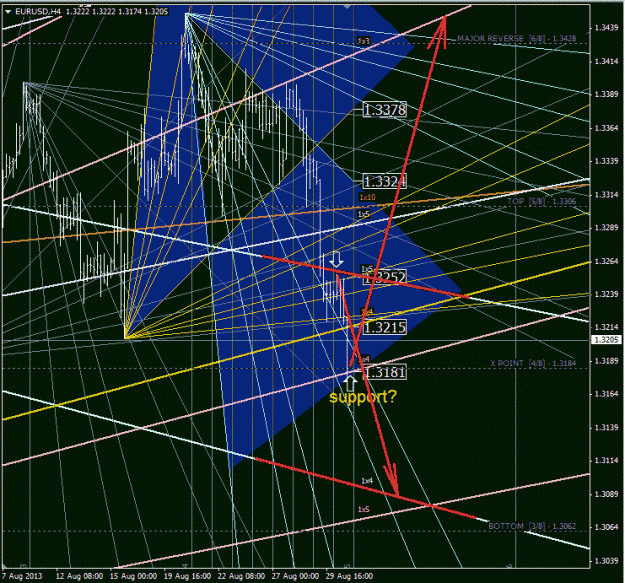
Task: Click the 22 Aug 08:00 time axis label
Action: (241, 576)
